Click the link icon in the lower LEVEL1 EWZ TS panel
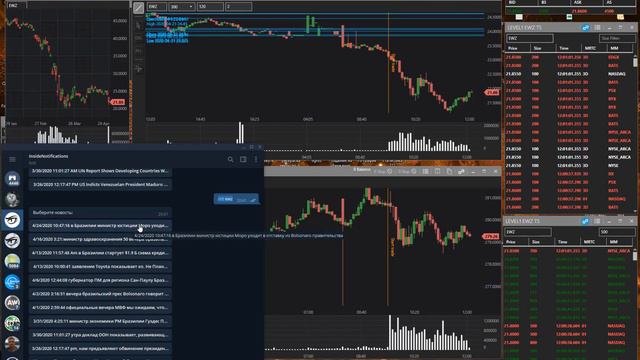Viewport: 640px width, 360px height. pos(585,221)
